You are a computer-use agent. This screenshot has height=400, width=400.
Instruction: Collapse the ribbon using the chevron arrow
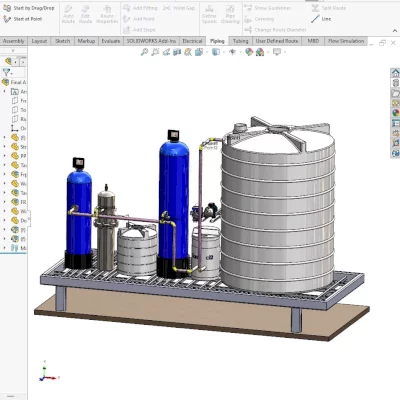[x=395, y=31]
